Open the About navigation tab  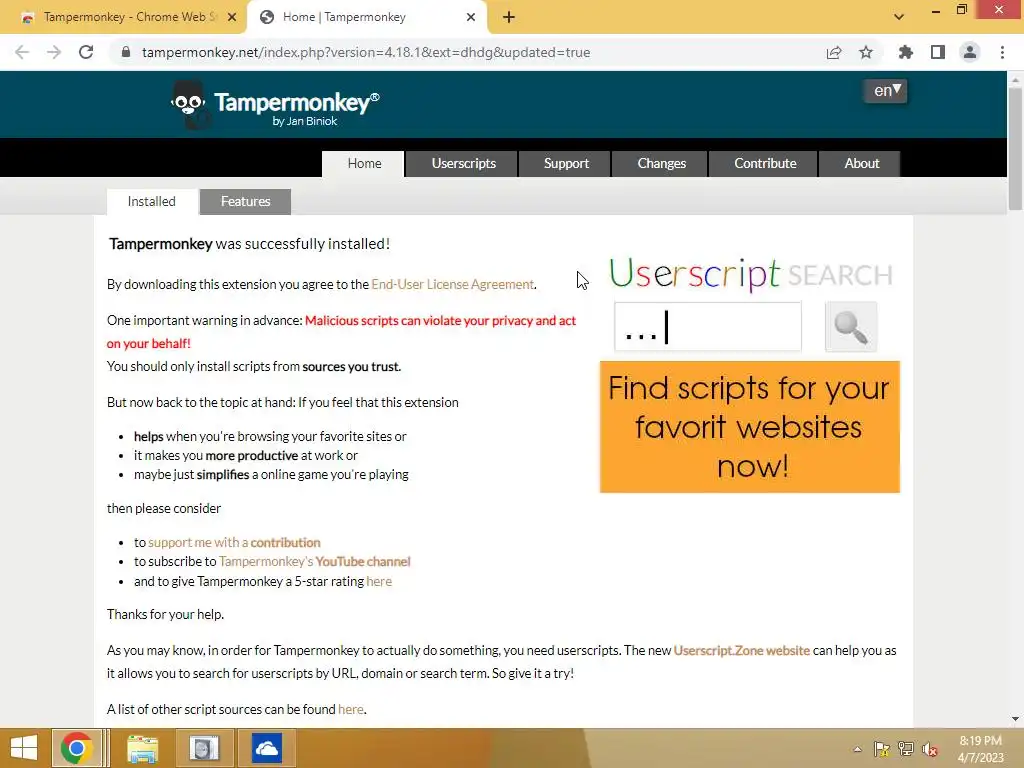point(861,163)
